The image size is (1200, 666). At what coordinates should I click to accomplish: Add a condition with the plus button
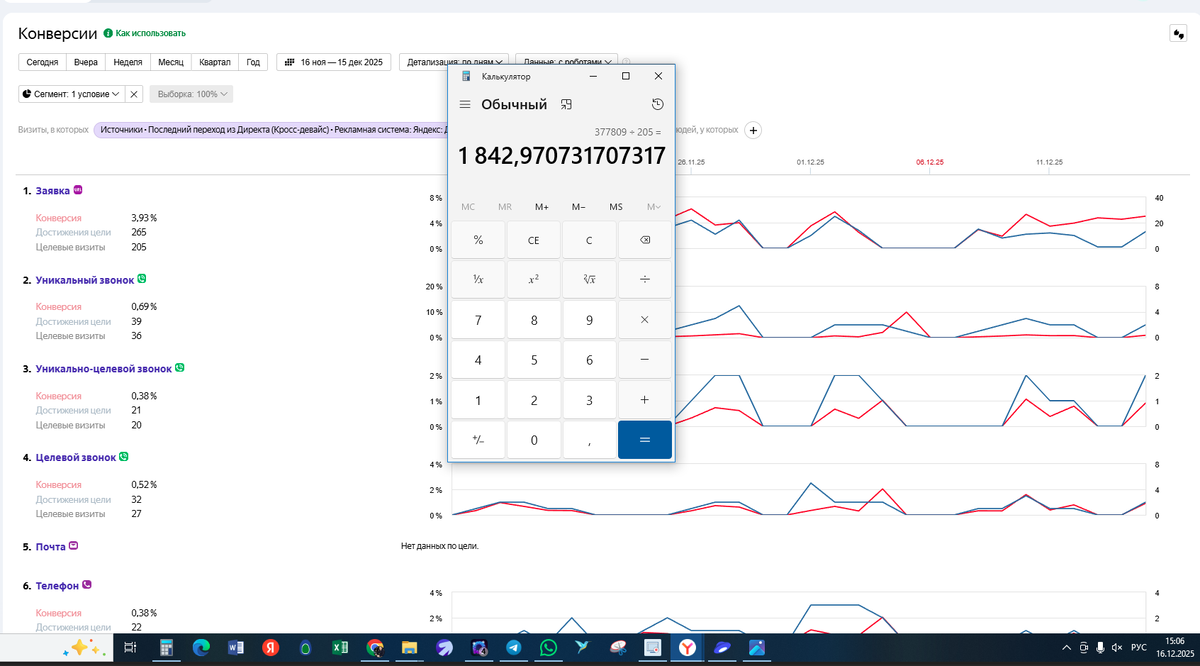[755, 130]
